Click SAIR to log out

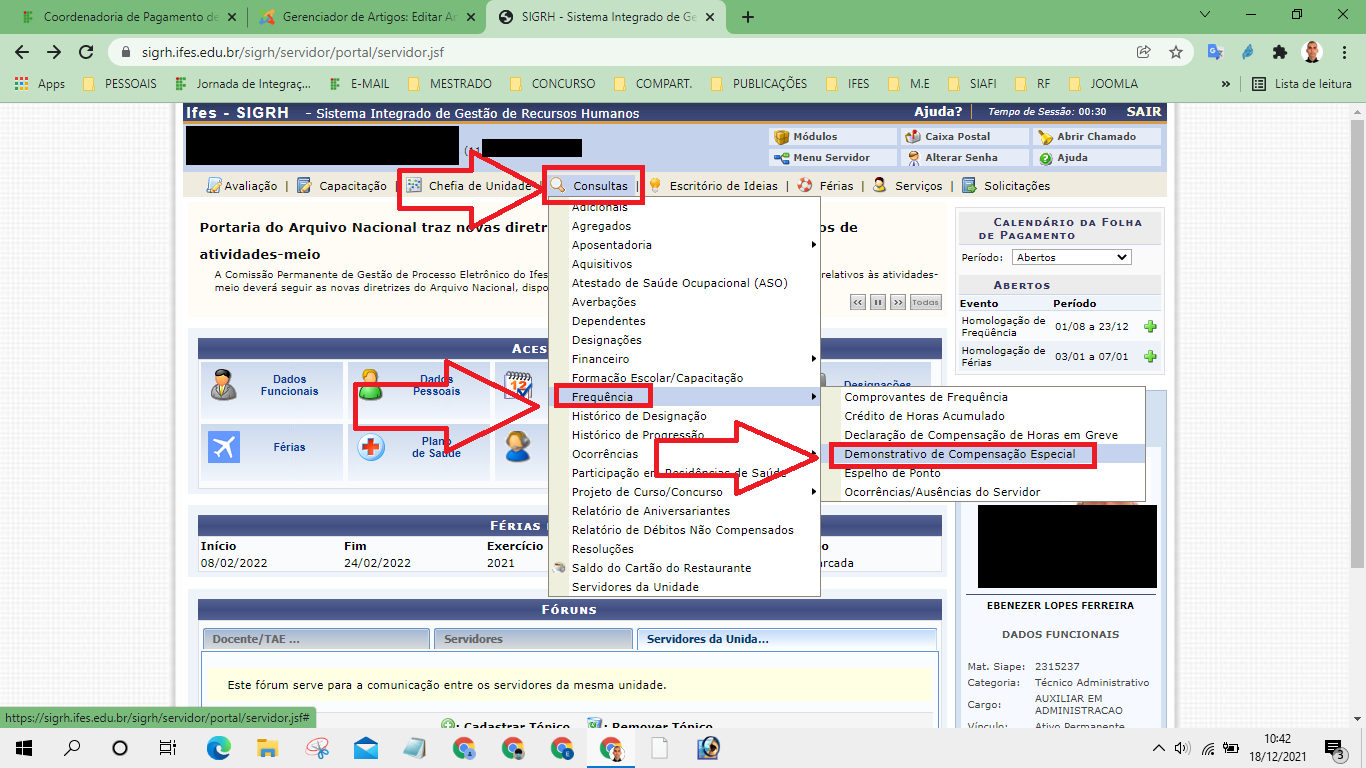tap(1144, 112)
